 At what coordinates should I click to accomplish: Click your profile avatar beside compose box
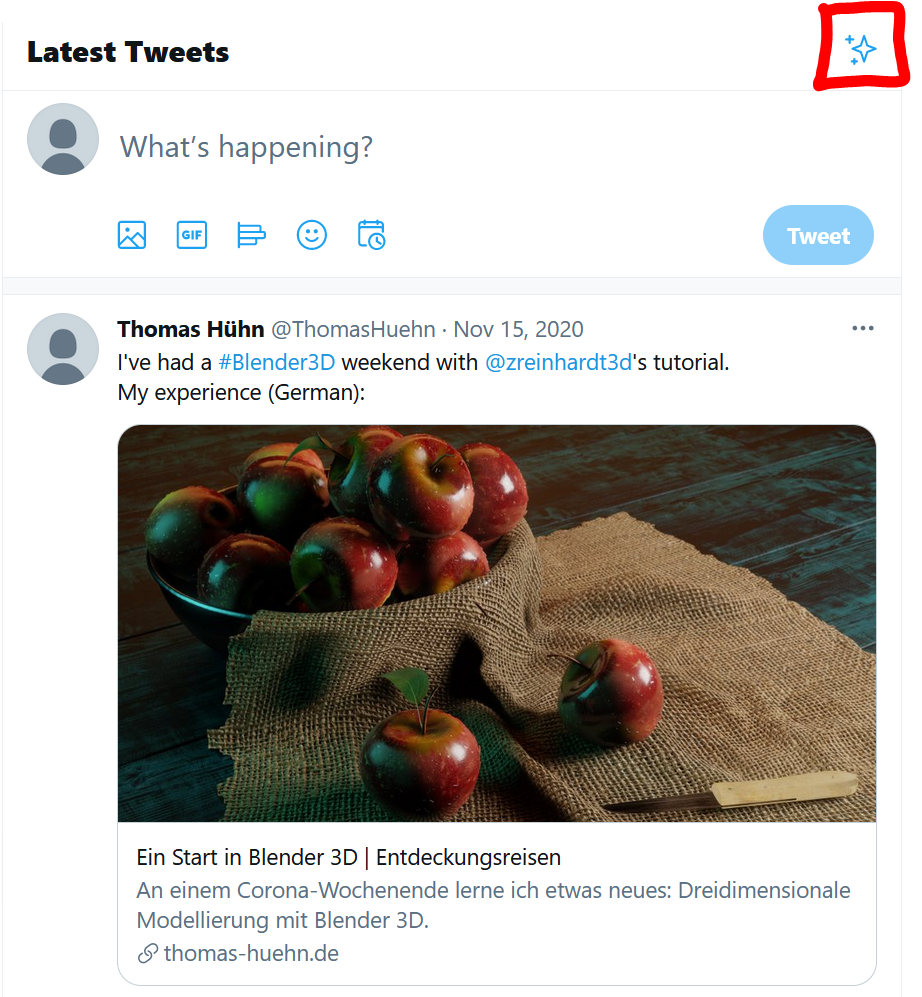click(63, 139)
